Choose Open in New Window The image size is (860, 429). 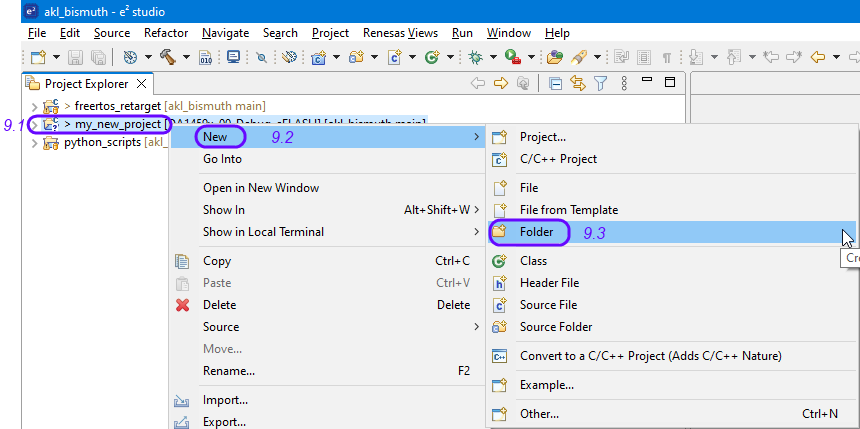[328, 188]
